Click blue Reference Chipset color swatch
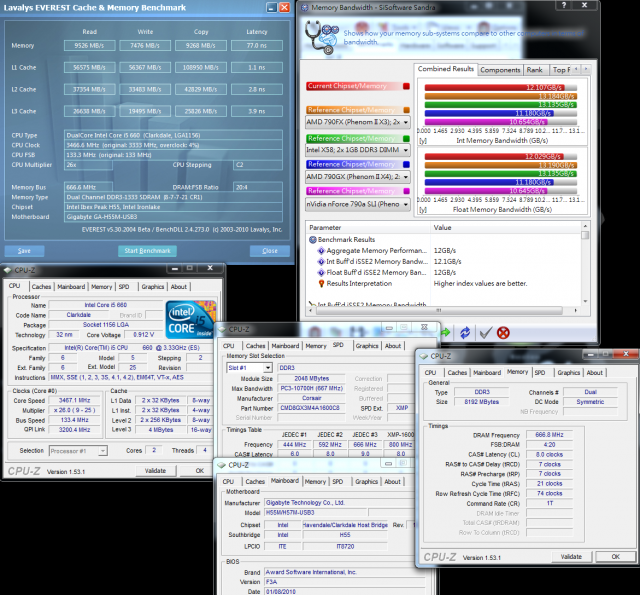 coord(406,164)
